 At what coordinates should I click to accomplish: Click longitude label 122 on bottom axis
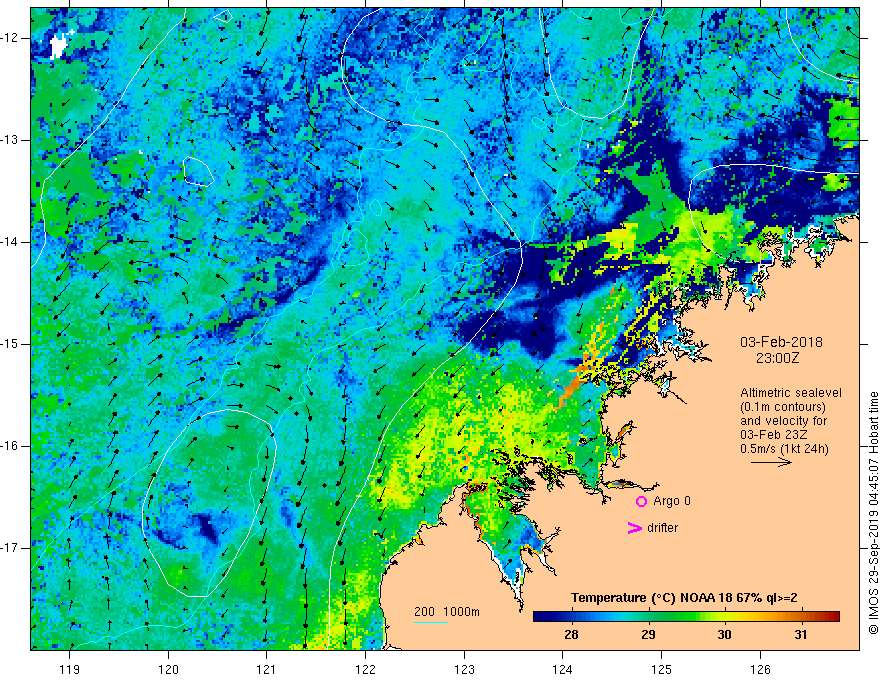click(365, 669)
